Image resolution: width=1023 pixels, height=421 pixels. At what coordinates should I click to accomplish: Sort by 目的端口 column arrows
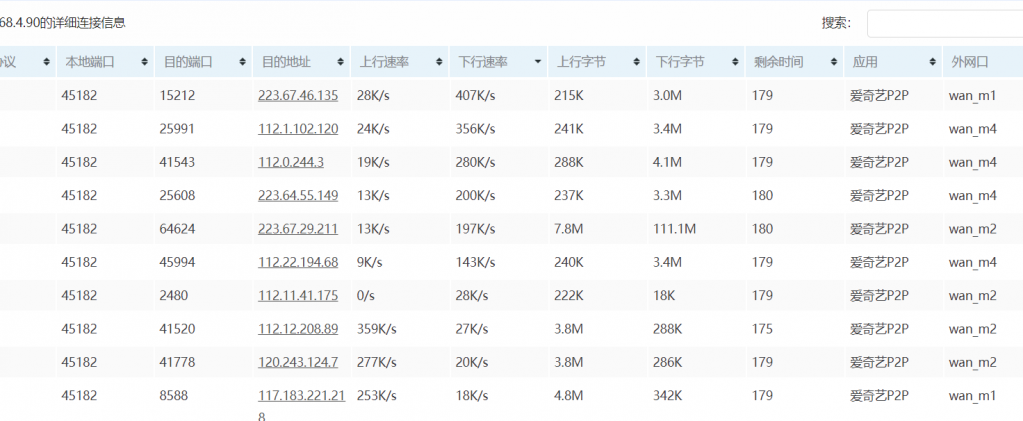[243, 62]
